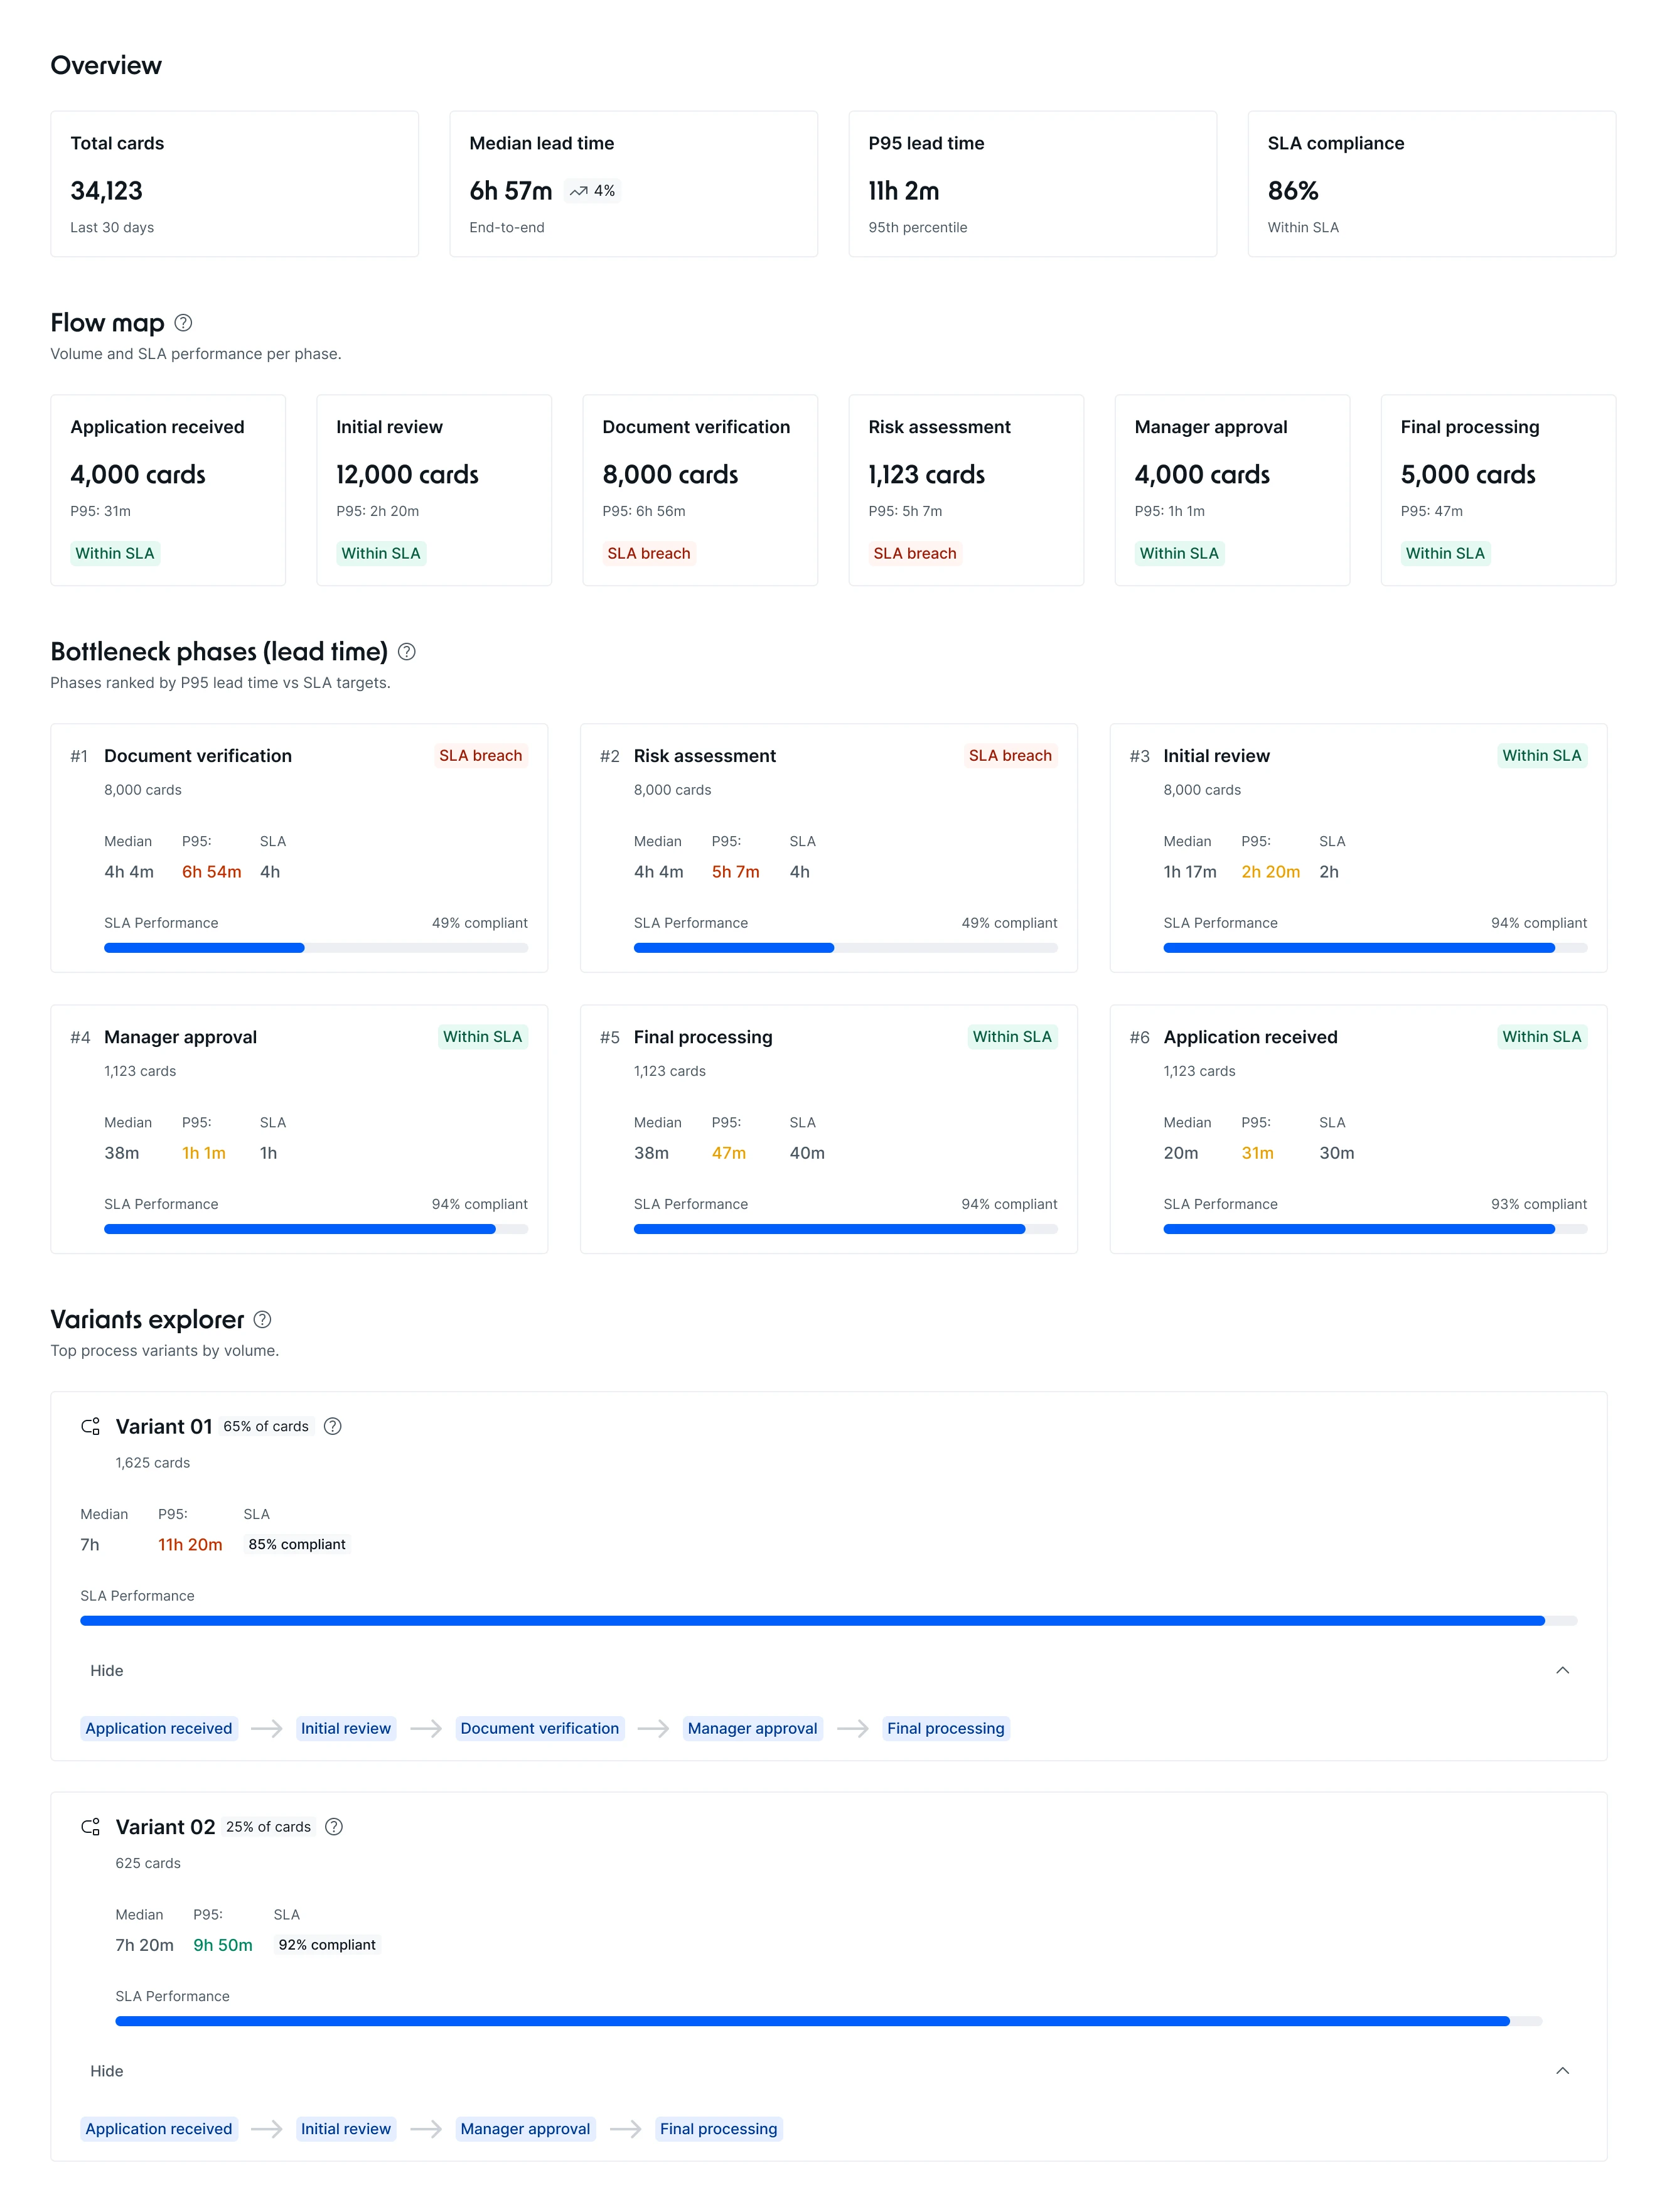
Task: Click the help icon next to 65% of cards
Action: point(333,1426)
